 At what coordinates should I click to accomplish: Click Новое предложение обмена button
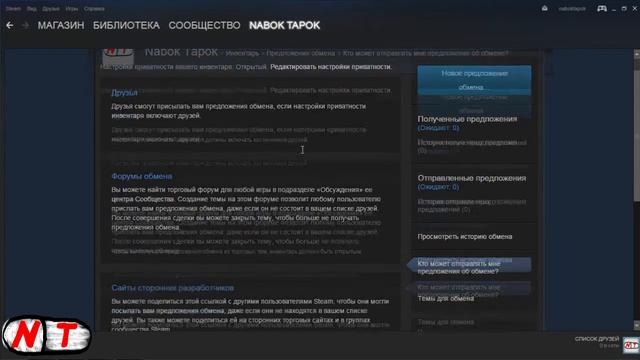coord(474,80)
